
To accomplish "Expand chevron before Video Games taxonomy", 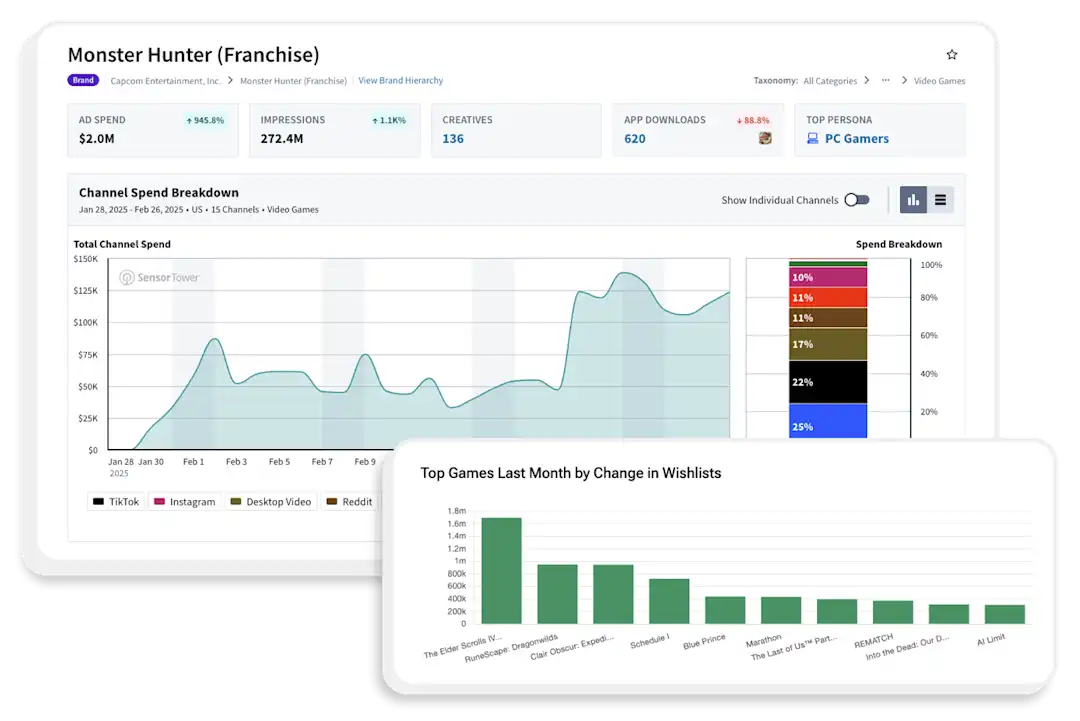I will pos(904,81).
